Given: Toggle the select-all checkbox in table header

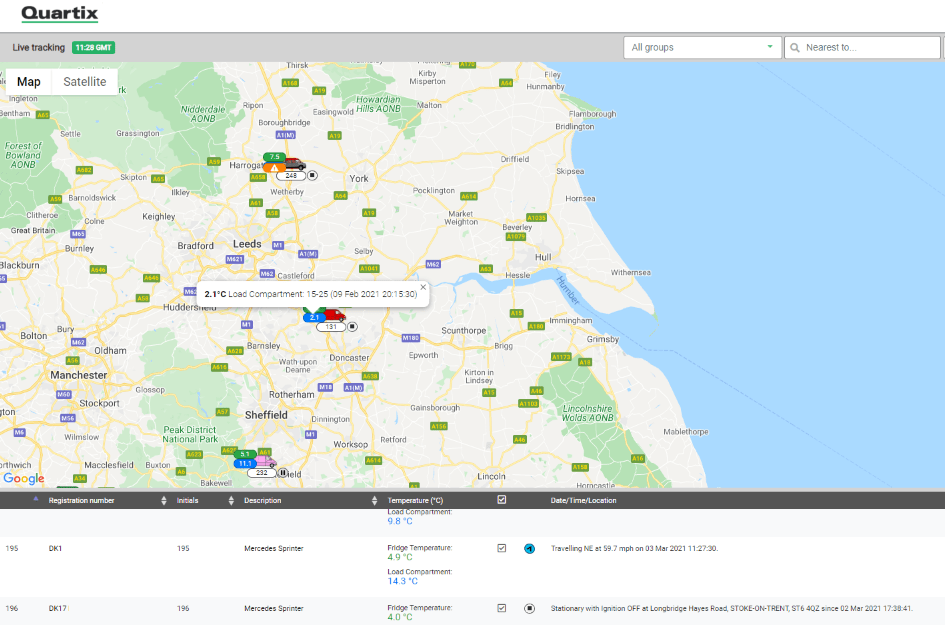Looking at the screenshot, I should 501,500.
